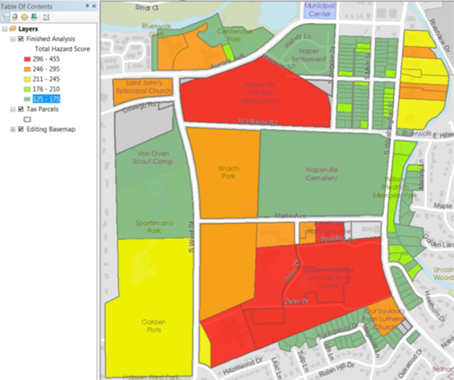The width and height of the screenshot is (454, 380).
Task: Click the orange 246 - 295 swatch
Action: click(27, 69)
